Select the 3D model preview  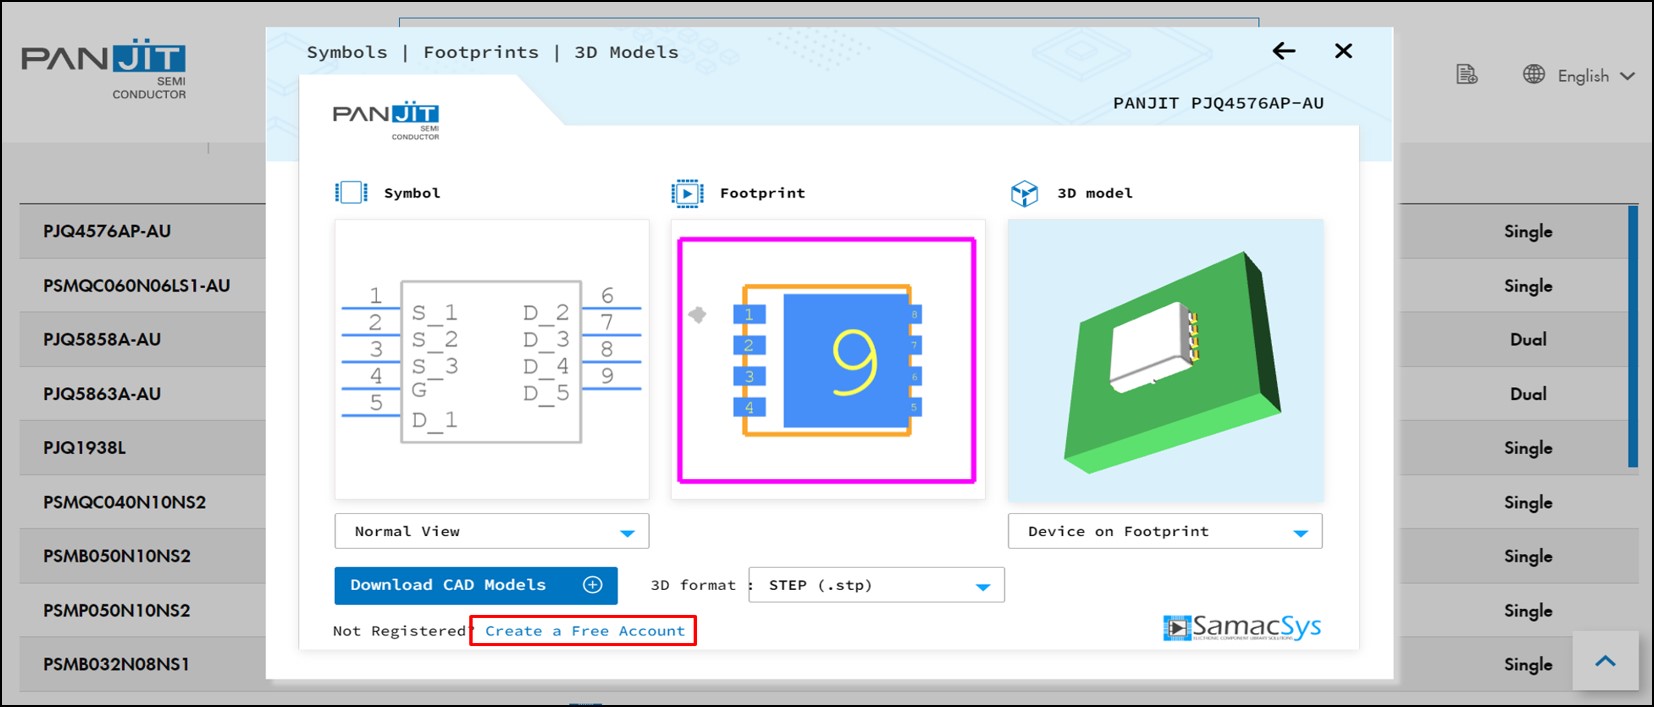1166,360
